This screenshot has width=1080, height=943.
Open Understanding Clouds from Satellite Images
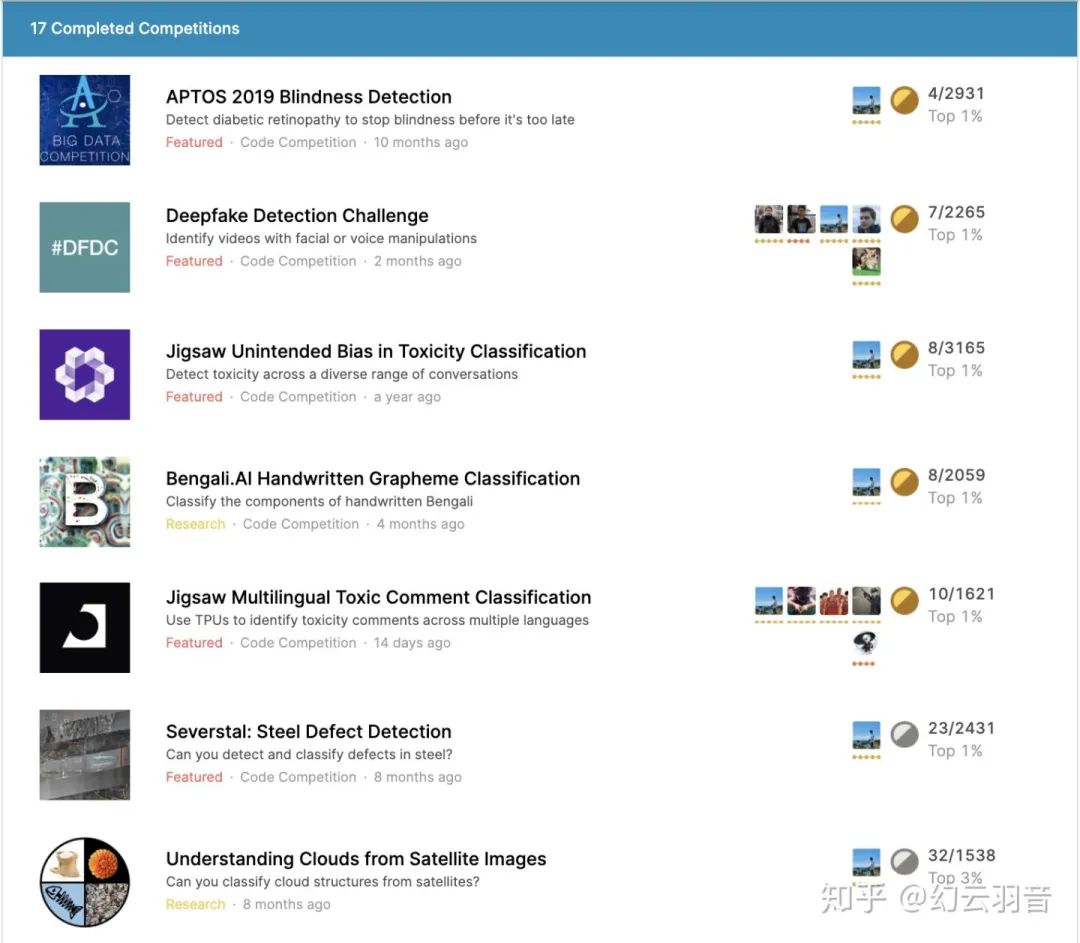tap(356, 859)
